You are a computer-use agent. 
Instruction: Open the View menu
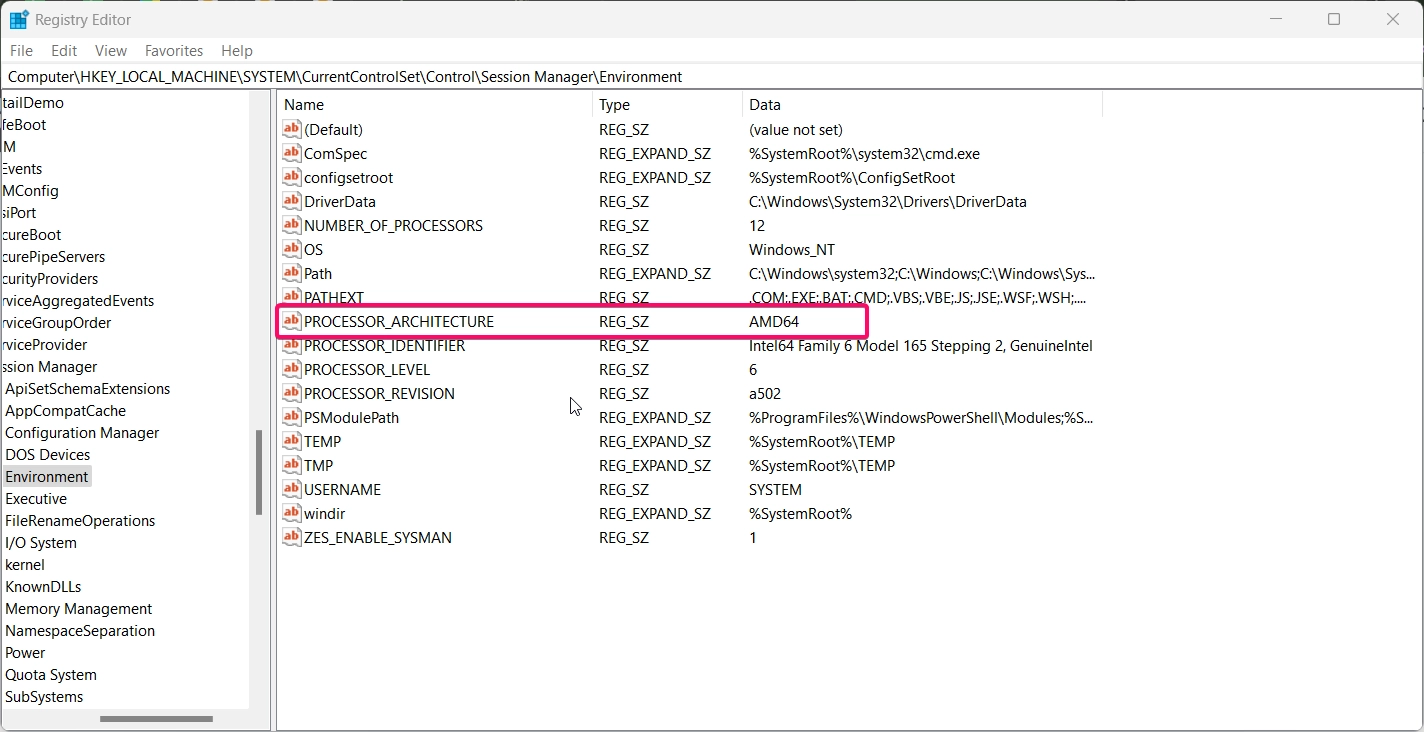(111, 50)
